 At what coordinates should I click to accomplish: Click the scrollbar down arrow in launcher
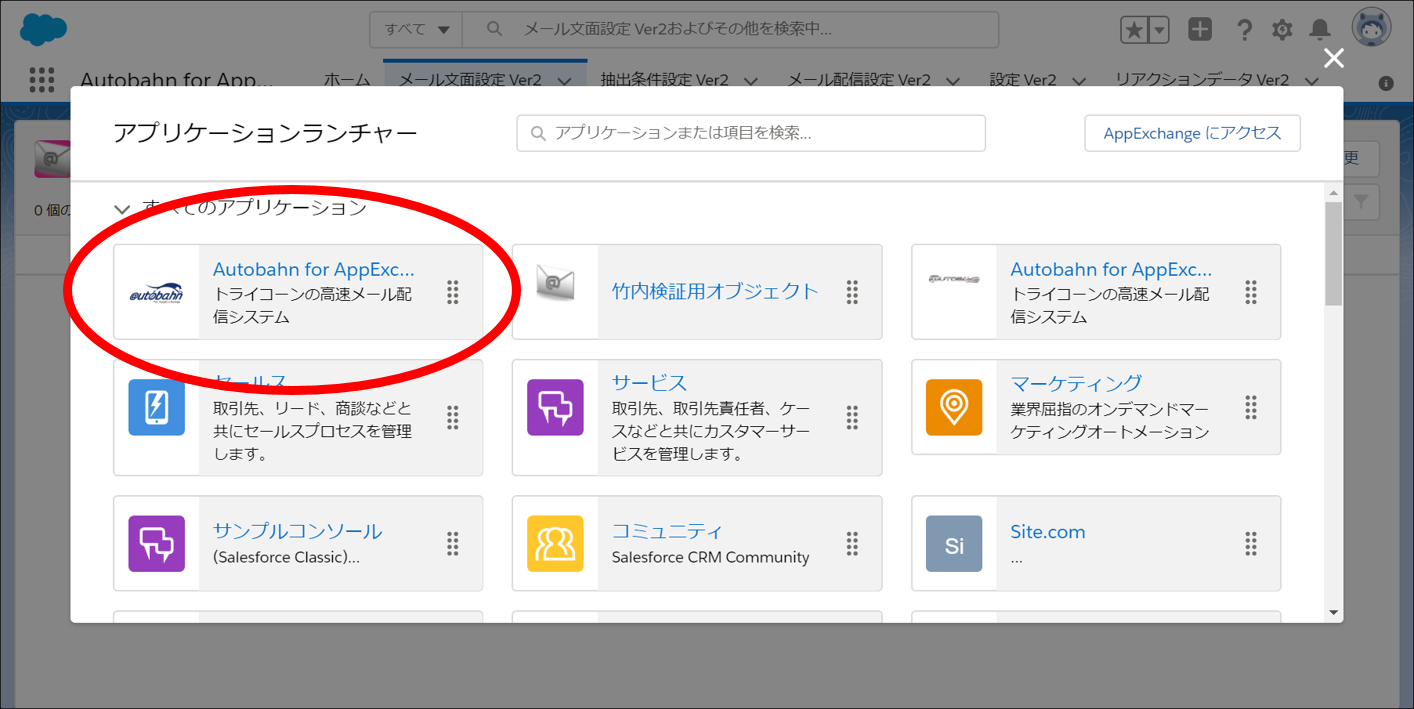tap(1333, 612)
